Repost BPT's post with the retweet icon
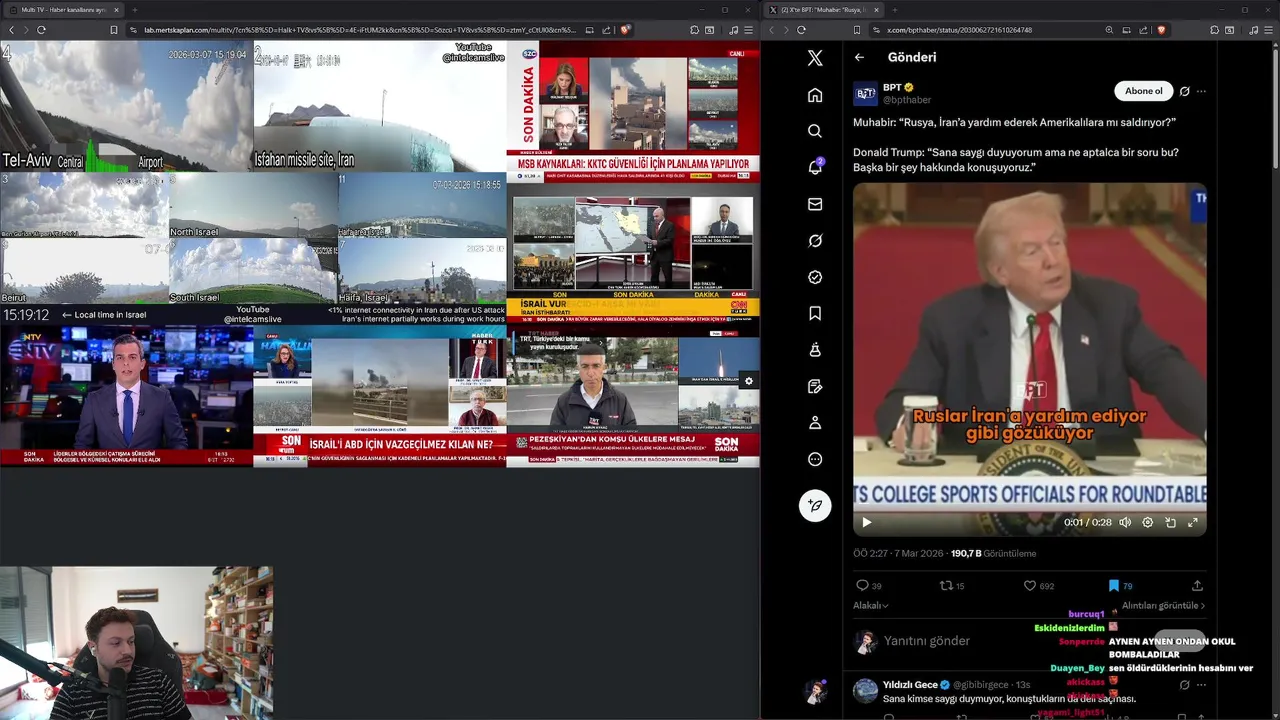 945,586
